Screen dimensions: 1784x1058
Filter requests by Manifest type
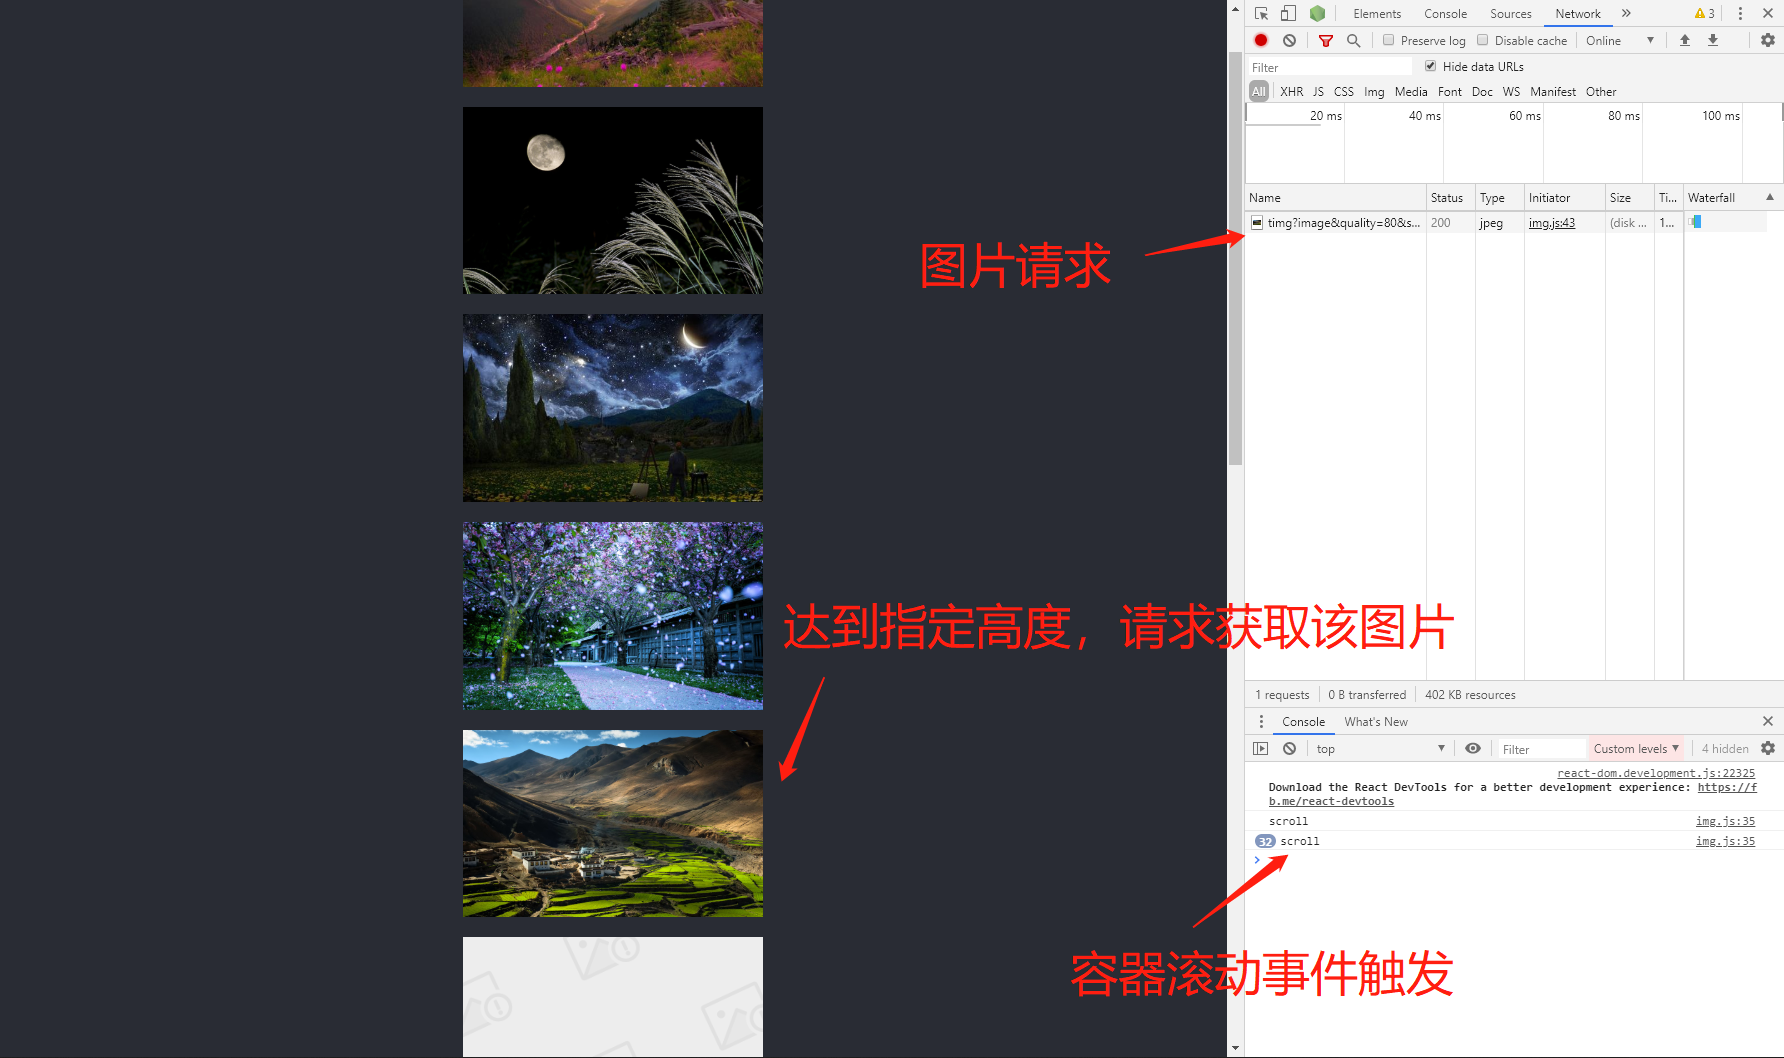(x=1553, y=92)
